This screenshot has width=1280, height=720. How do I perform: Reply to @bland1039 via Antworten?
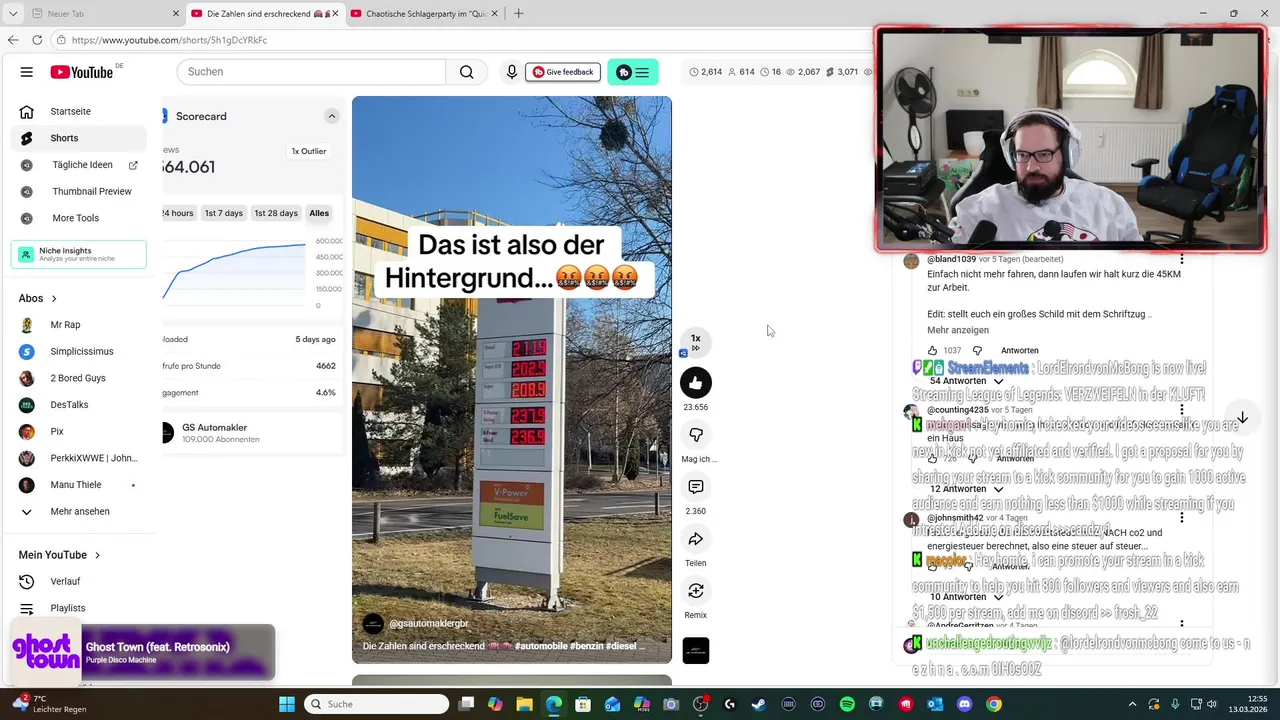pos(1019,351)
